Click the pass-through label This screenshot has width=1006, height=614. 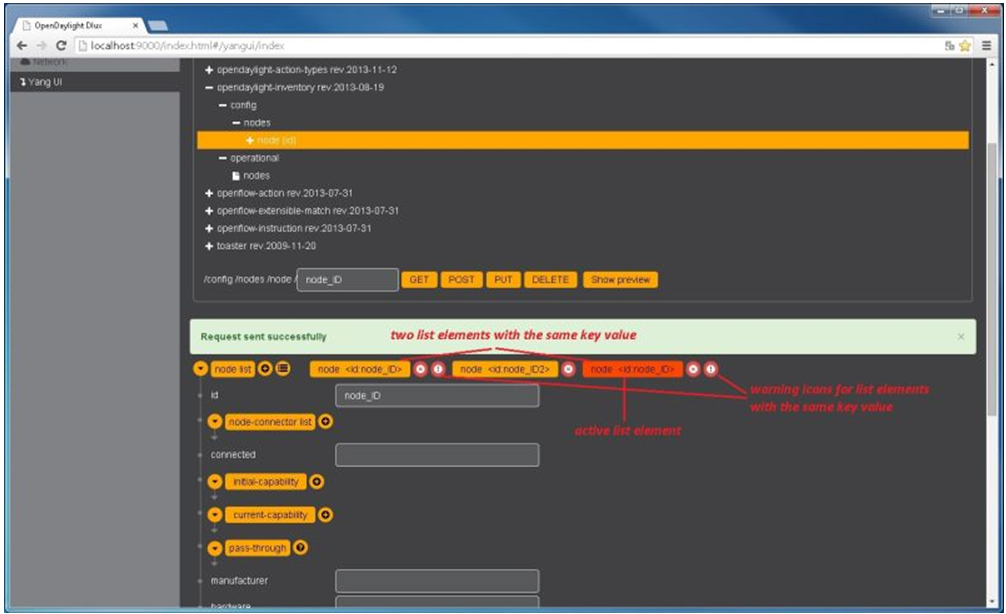pyautogui.click(x=257, y=548)
